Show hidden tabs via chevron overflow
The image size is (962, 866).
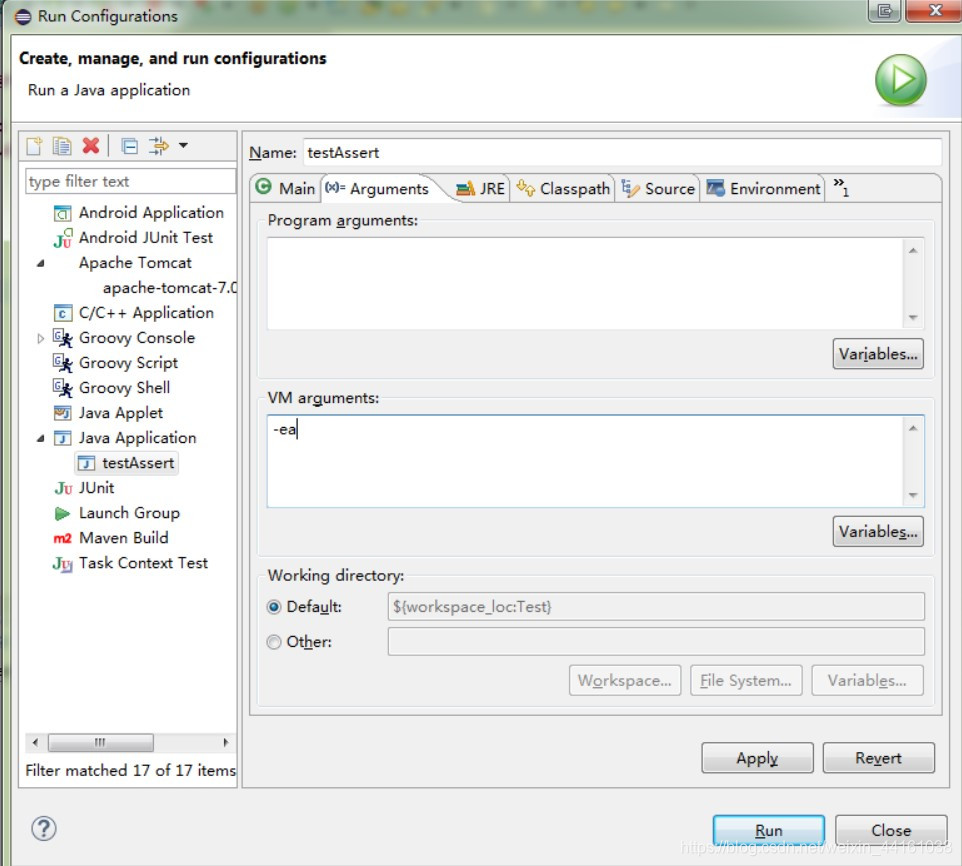[x=841, y=187]
